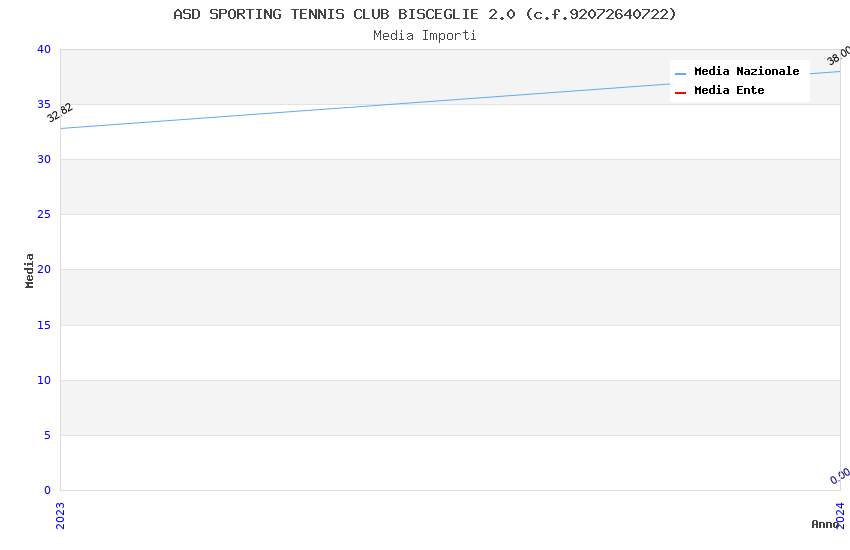This screenshot has height=550, width=850.
Task: Click the y-axis value 5
Action: tap(48, 435)
